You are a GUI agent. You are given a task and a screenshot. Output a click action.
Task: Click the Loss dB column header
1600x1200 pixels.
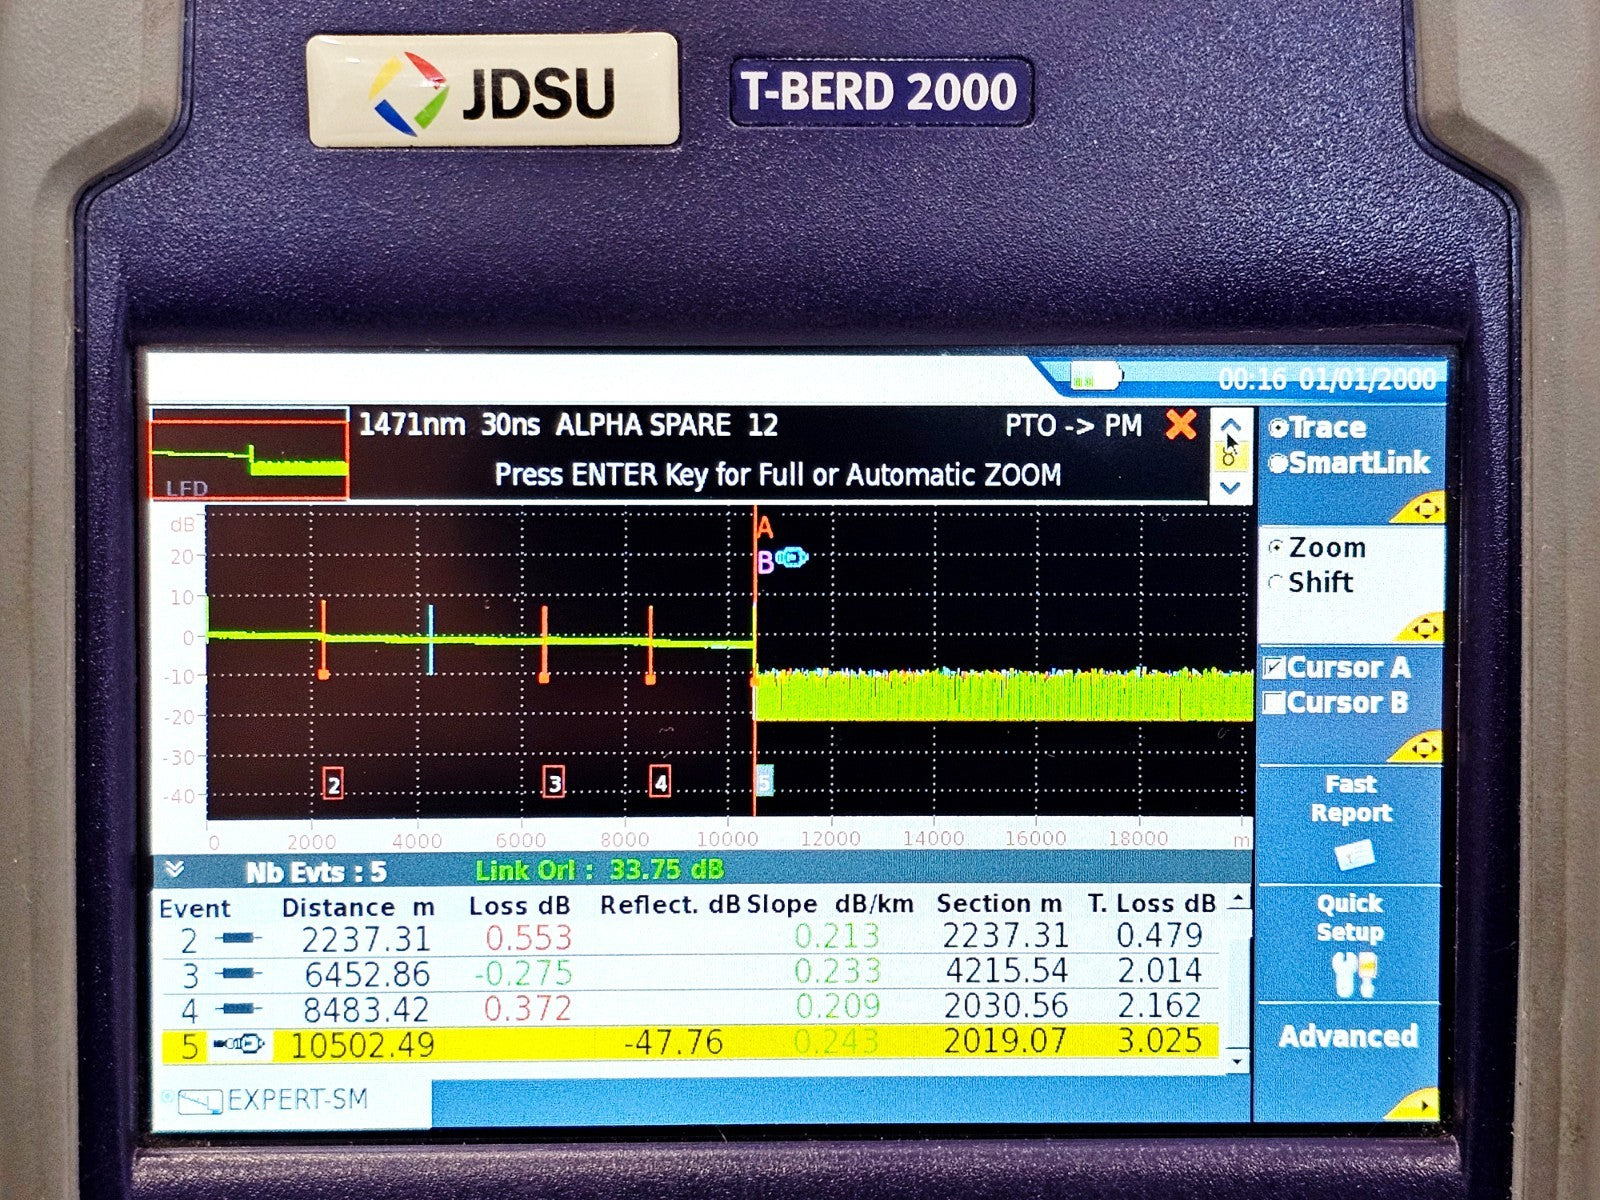519,906
